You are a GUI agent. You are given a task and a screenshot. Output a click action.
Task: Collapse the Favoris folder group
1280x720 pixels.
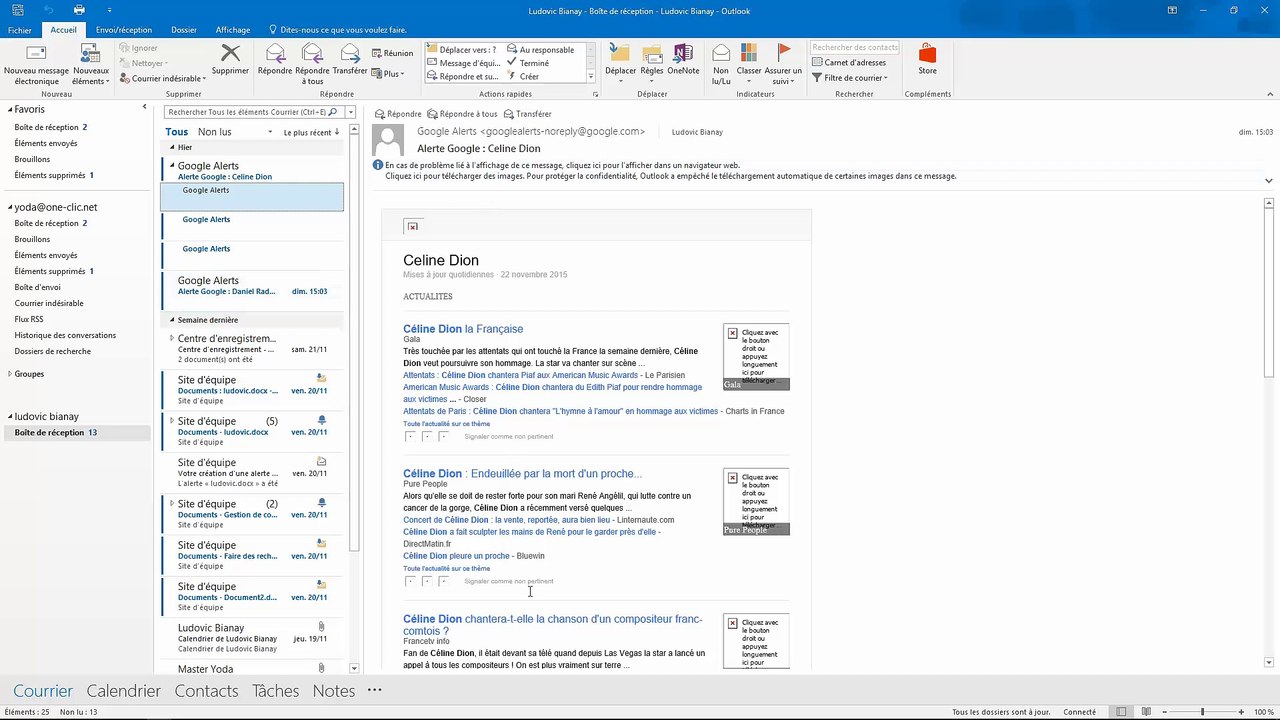[x=10, y=110]
